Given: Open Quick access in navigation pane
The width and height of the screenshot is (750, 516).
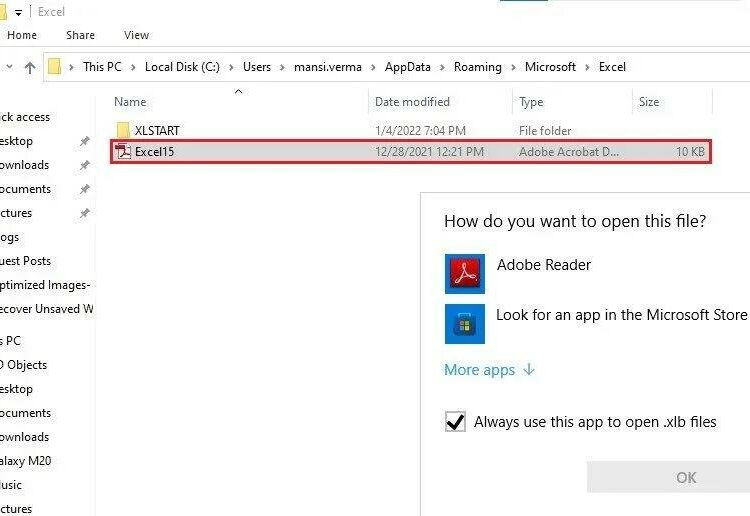Looking at the screenshot, I should point(25,117).
